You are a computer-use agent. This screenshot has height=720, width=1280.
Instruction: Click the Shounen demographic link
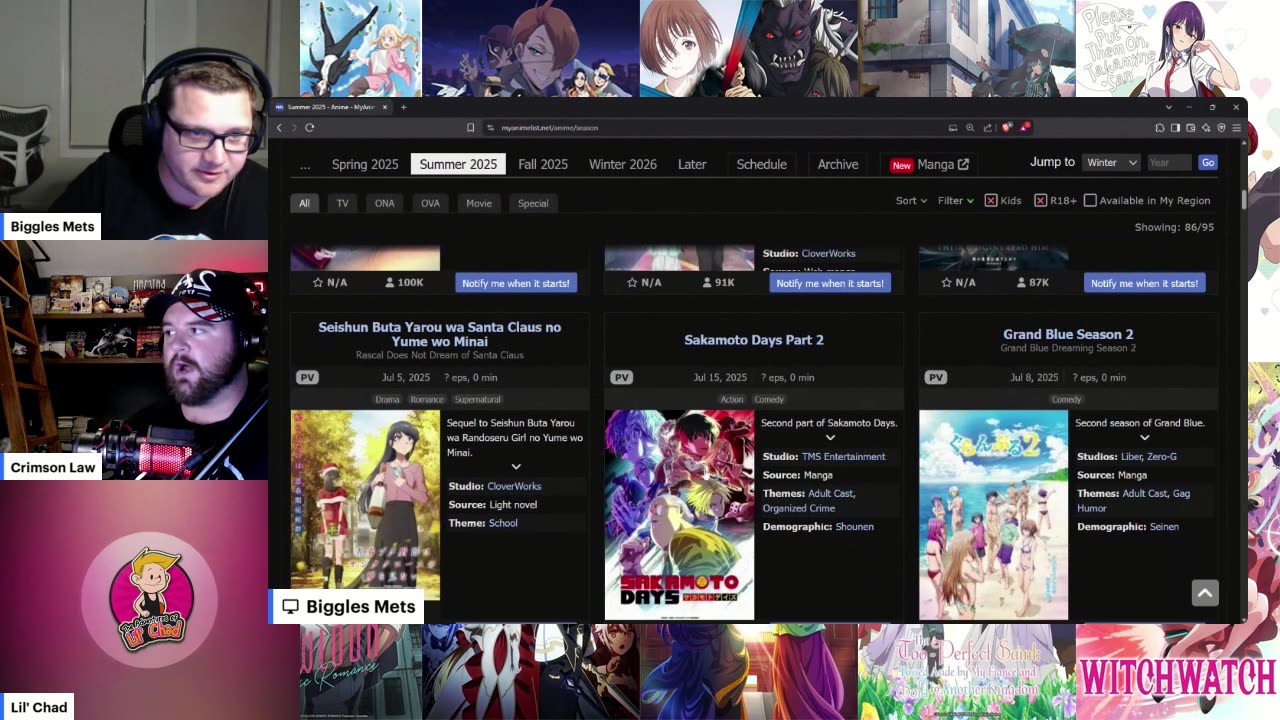855,526
